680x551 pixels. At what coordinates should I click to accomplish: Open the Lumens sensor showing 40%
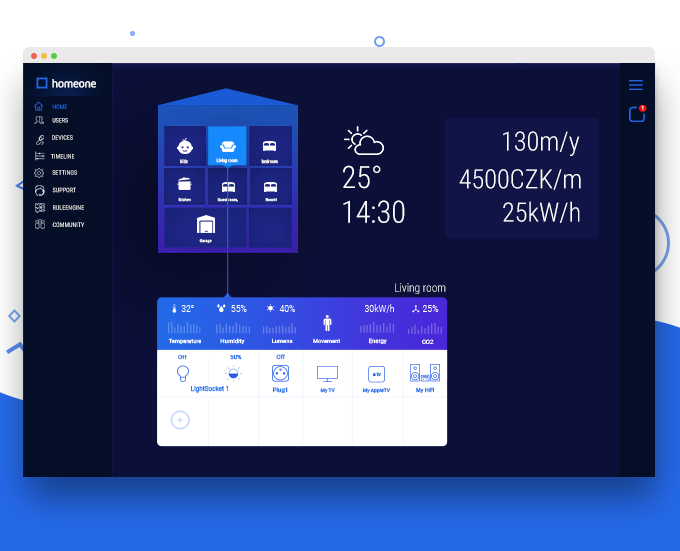(x=281, y=324)
